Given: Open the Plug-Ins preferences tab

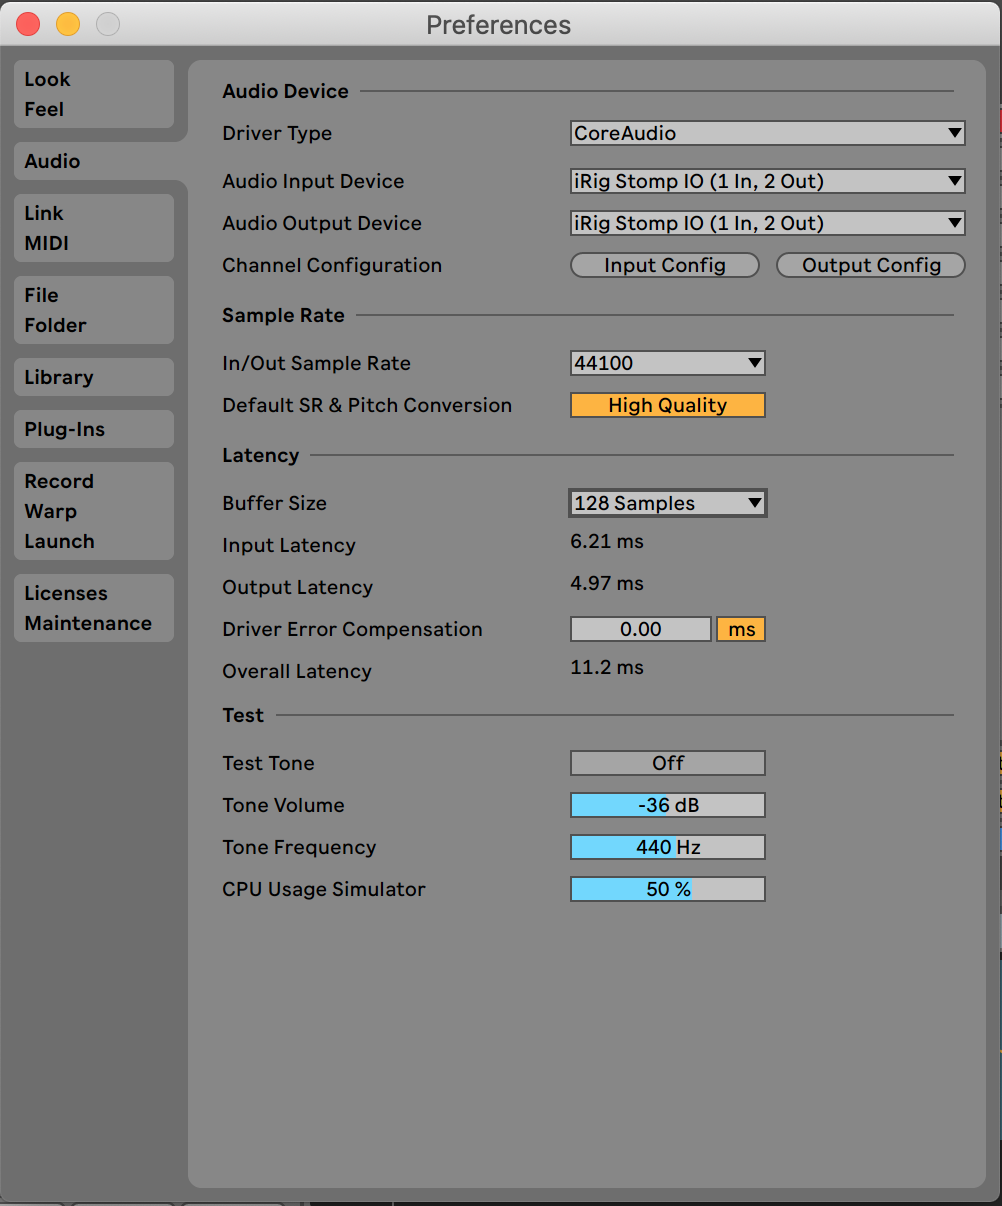Looking at the screenshot, I should point(93,429).
